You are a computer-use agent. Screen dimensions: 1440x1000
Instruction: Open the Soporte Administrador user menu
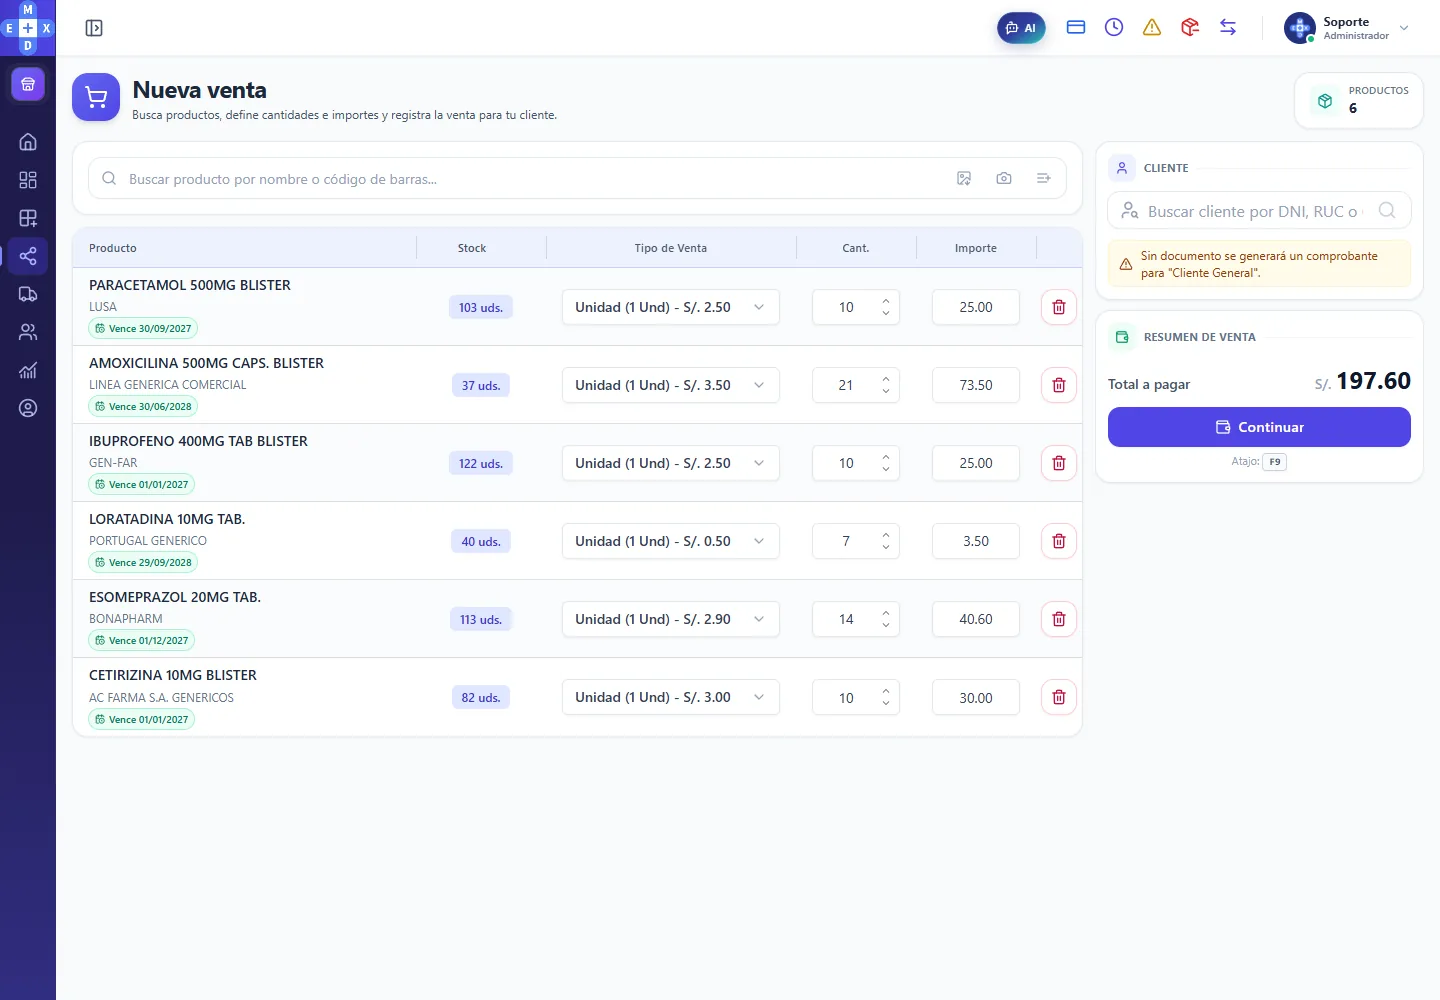(x=1347, y=28)
